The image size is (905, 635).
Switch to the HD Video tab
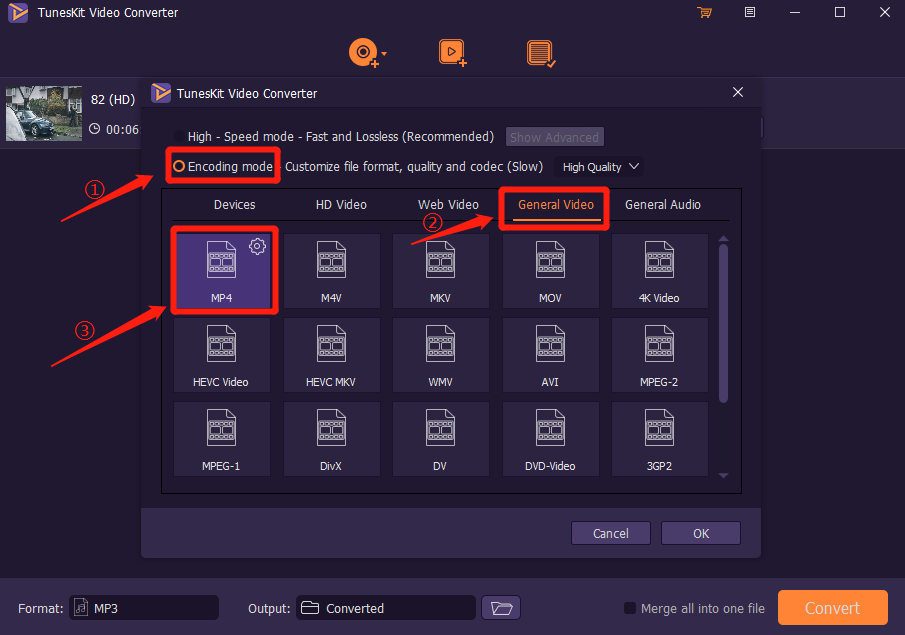[341, 205]
